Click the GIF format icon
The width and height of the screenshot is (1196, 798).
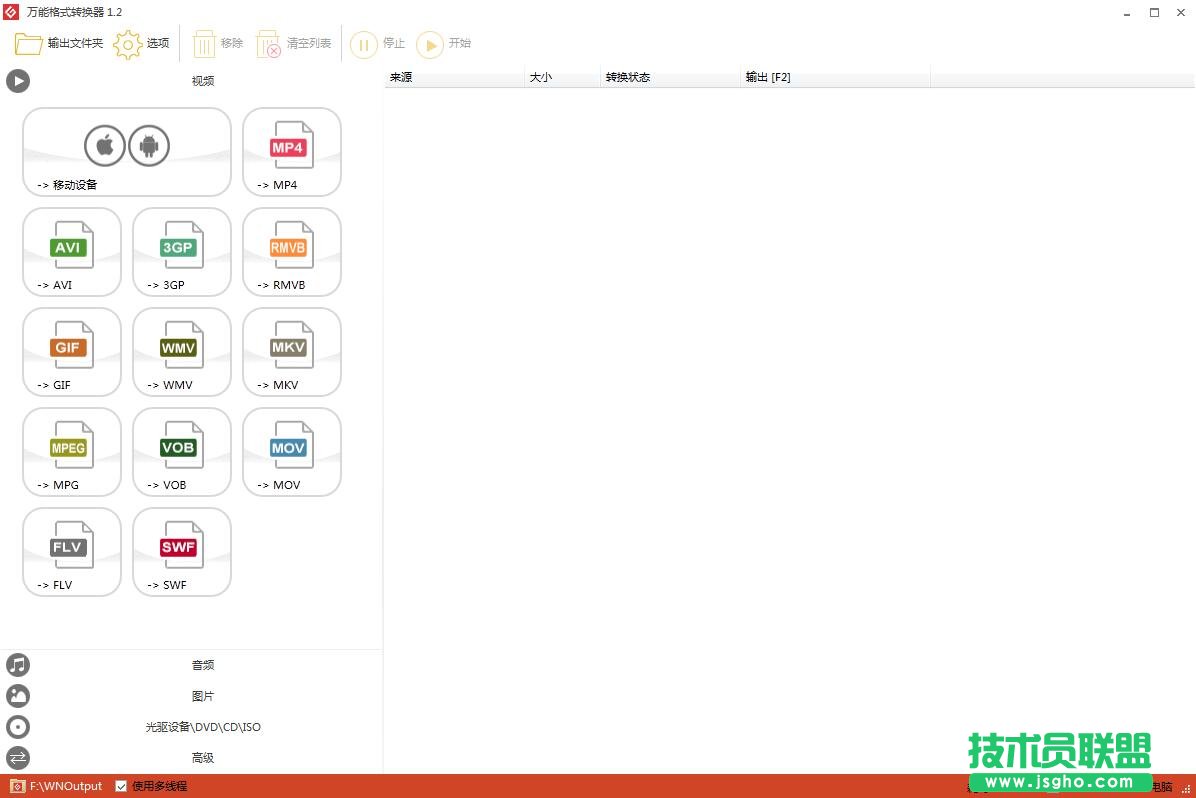pyautogui.click(x=71, y=352)
